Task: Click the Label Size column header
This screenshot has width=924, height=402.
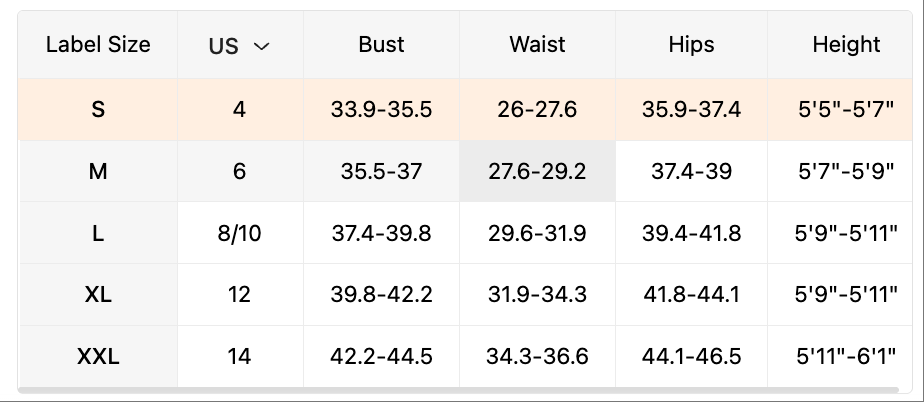Action: (98, 45)
